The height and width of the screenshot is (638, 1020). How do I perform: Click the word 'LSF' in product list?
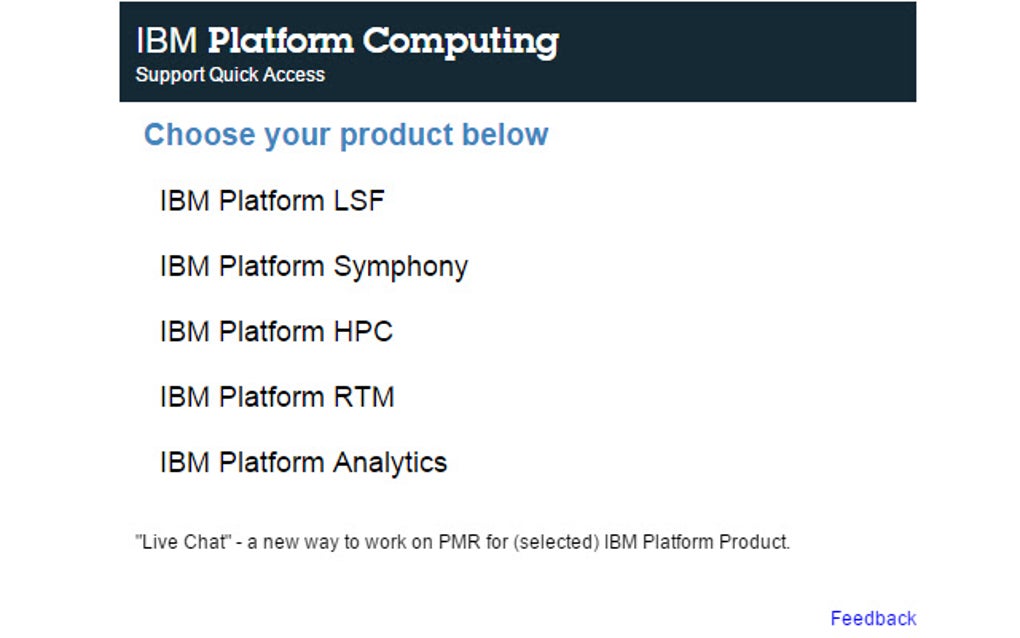pyautogui.click(x=358, y=201)
